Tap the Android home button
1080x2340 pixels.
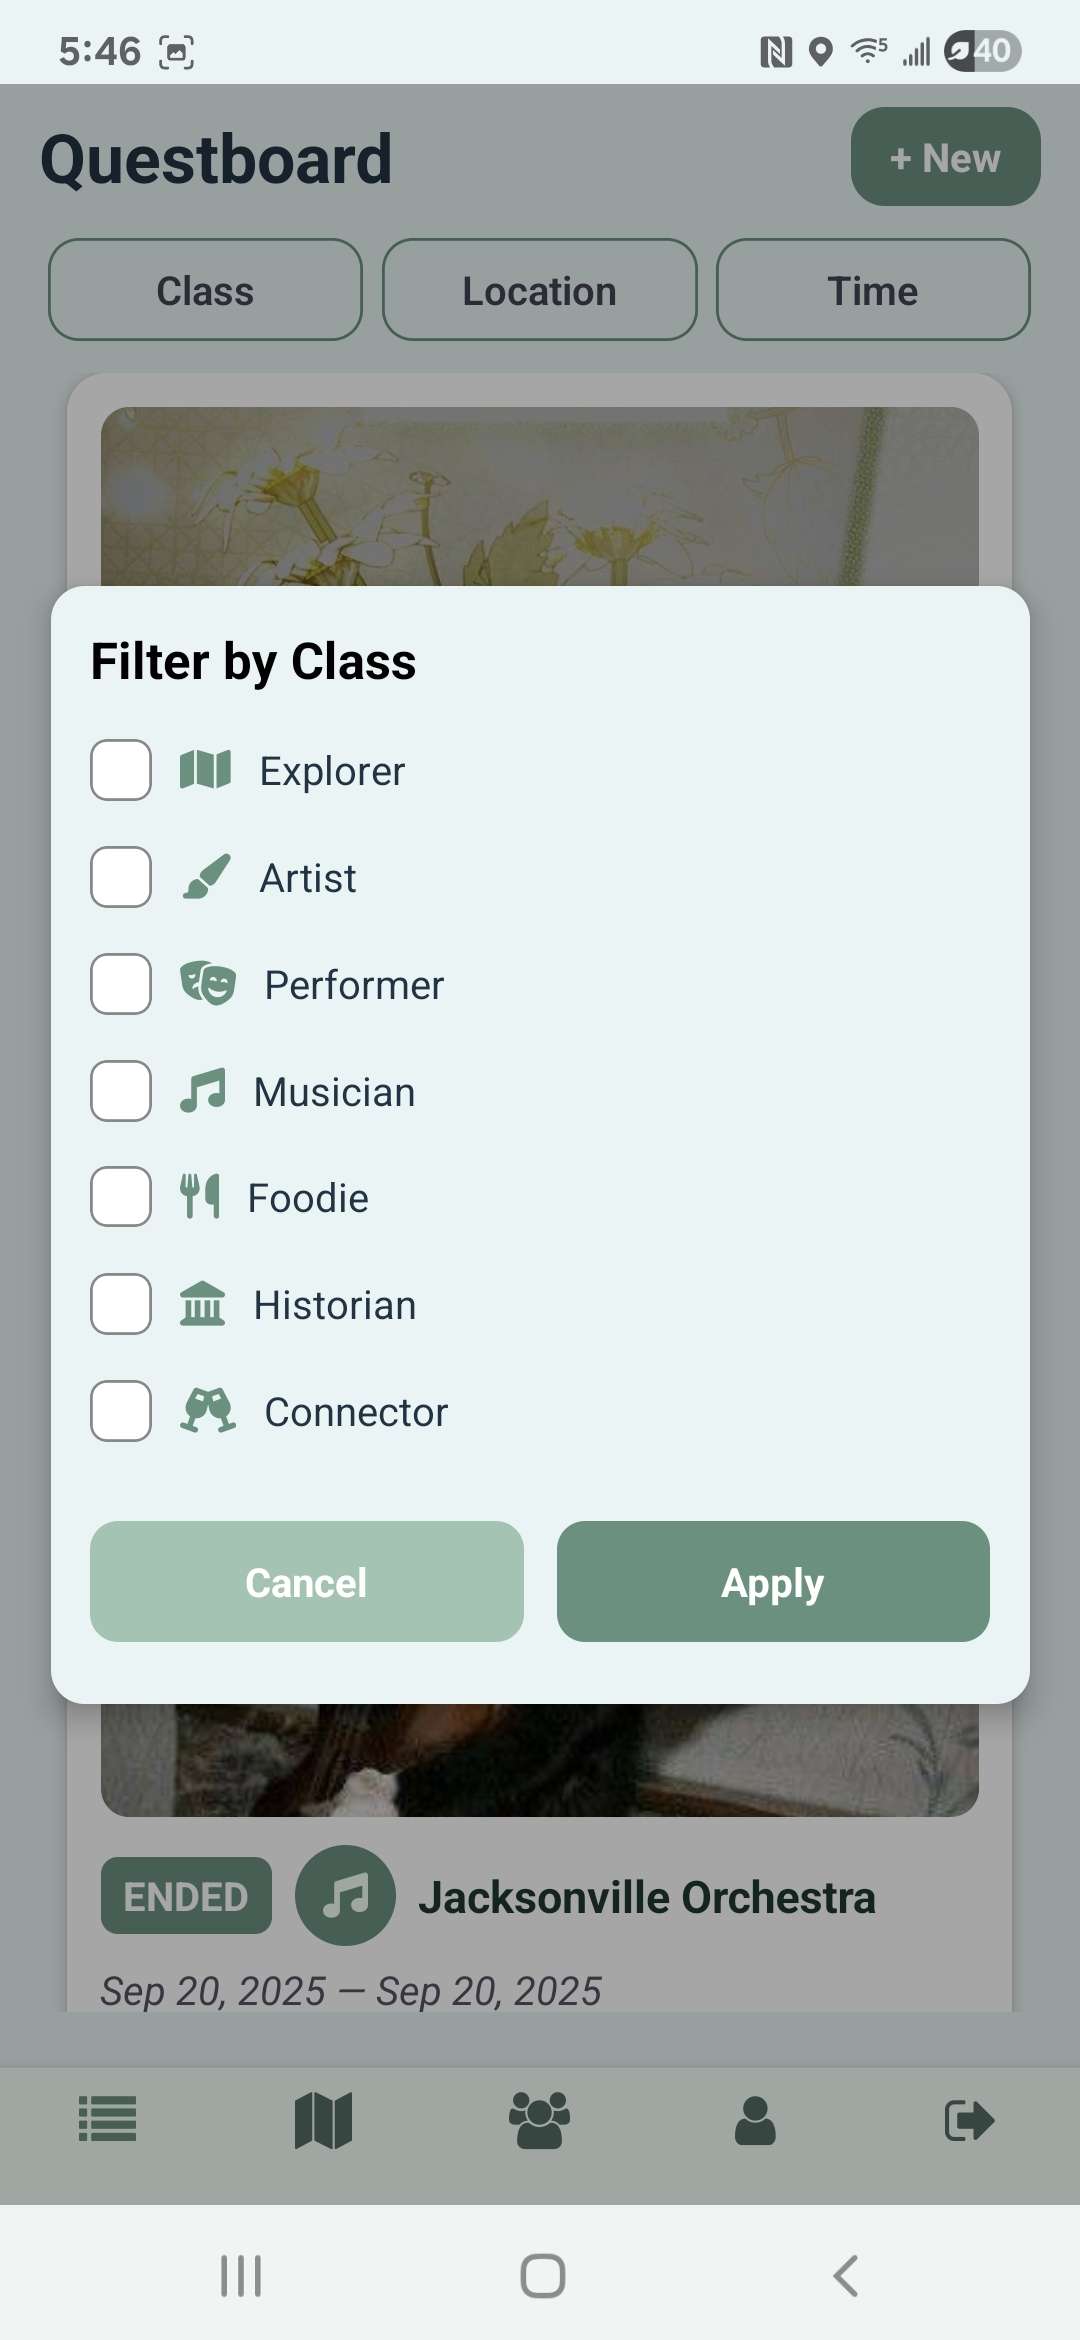pyautogui.click(x=542, y=2276)
